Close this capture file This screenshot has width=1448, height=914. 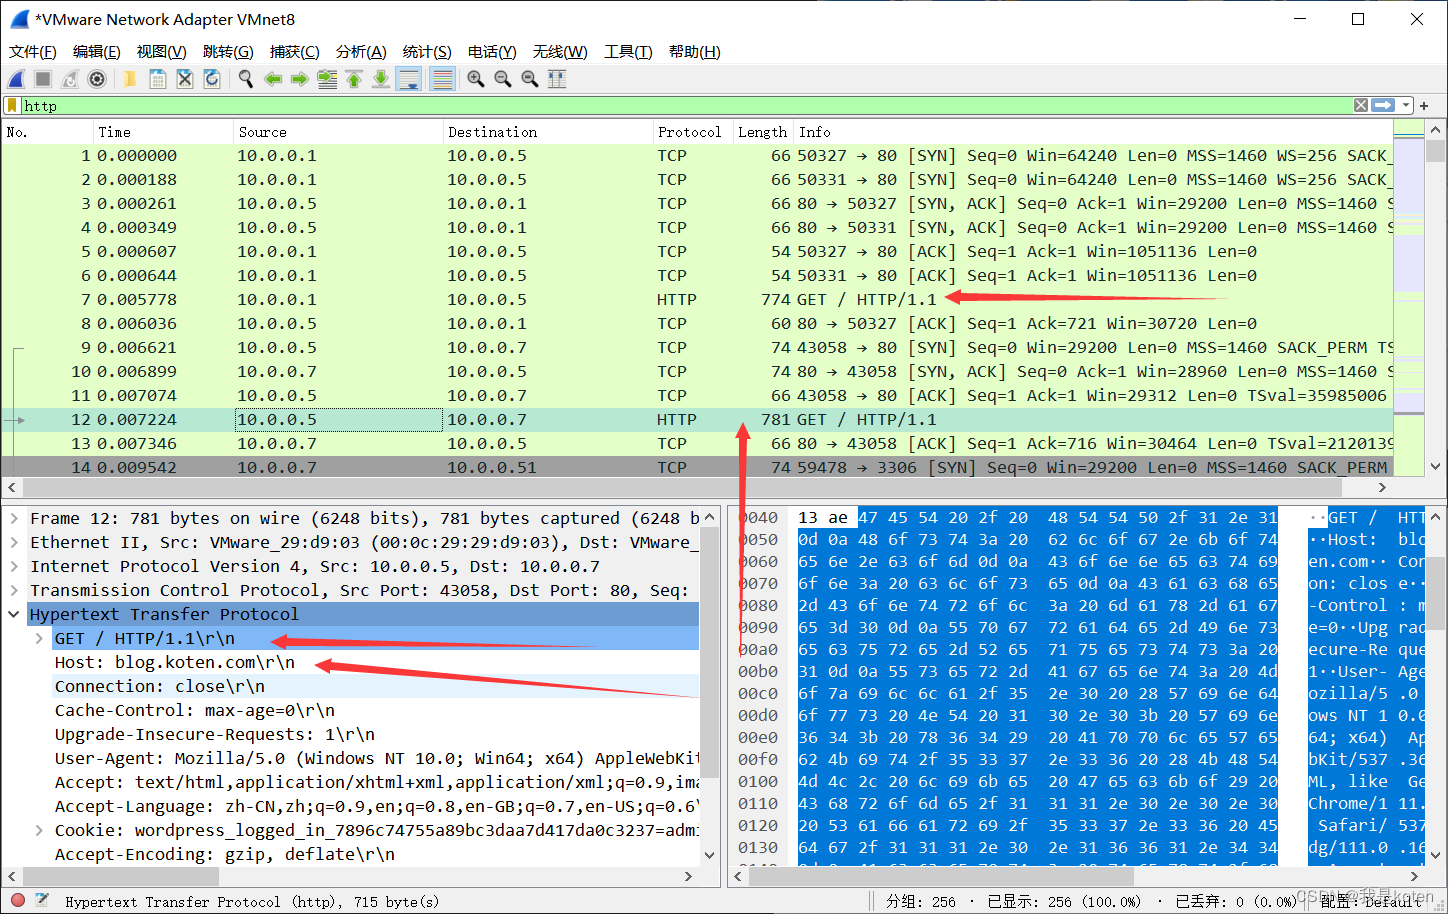[x=185, y=79]
